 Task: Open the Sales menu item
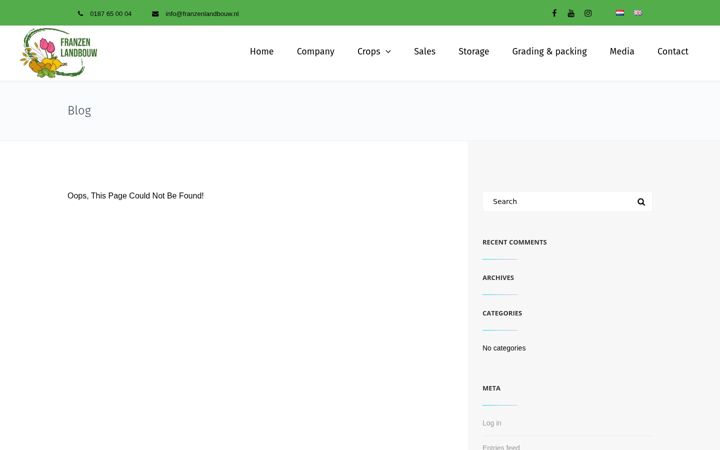click(x=424, y=51)
